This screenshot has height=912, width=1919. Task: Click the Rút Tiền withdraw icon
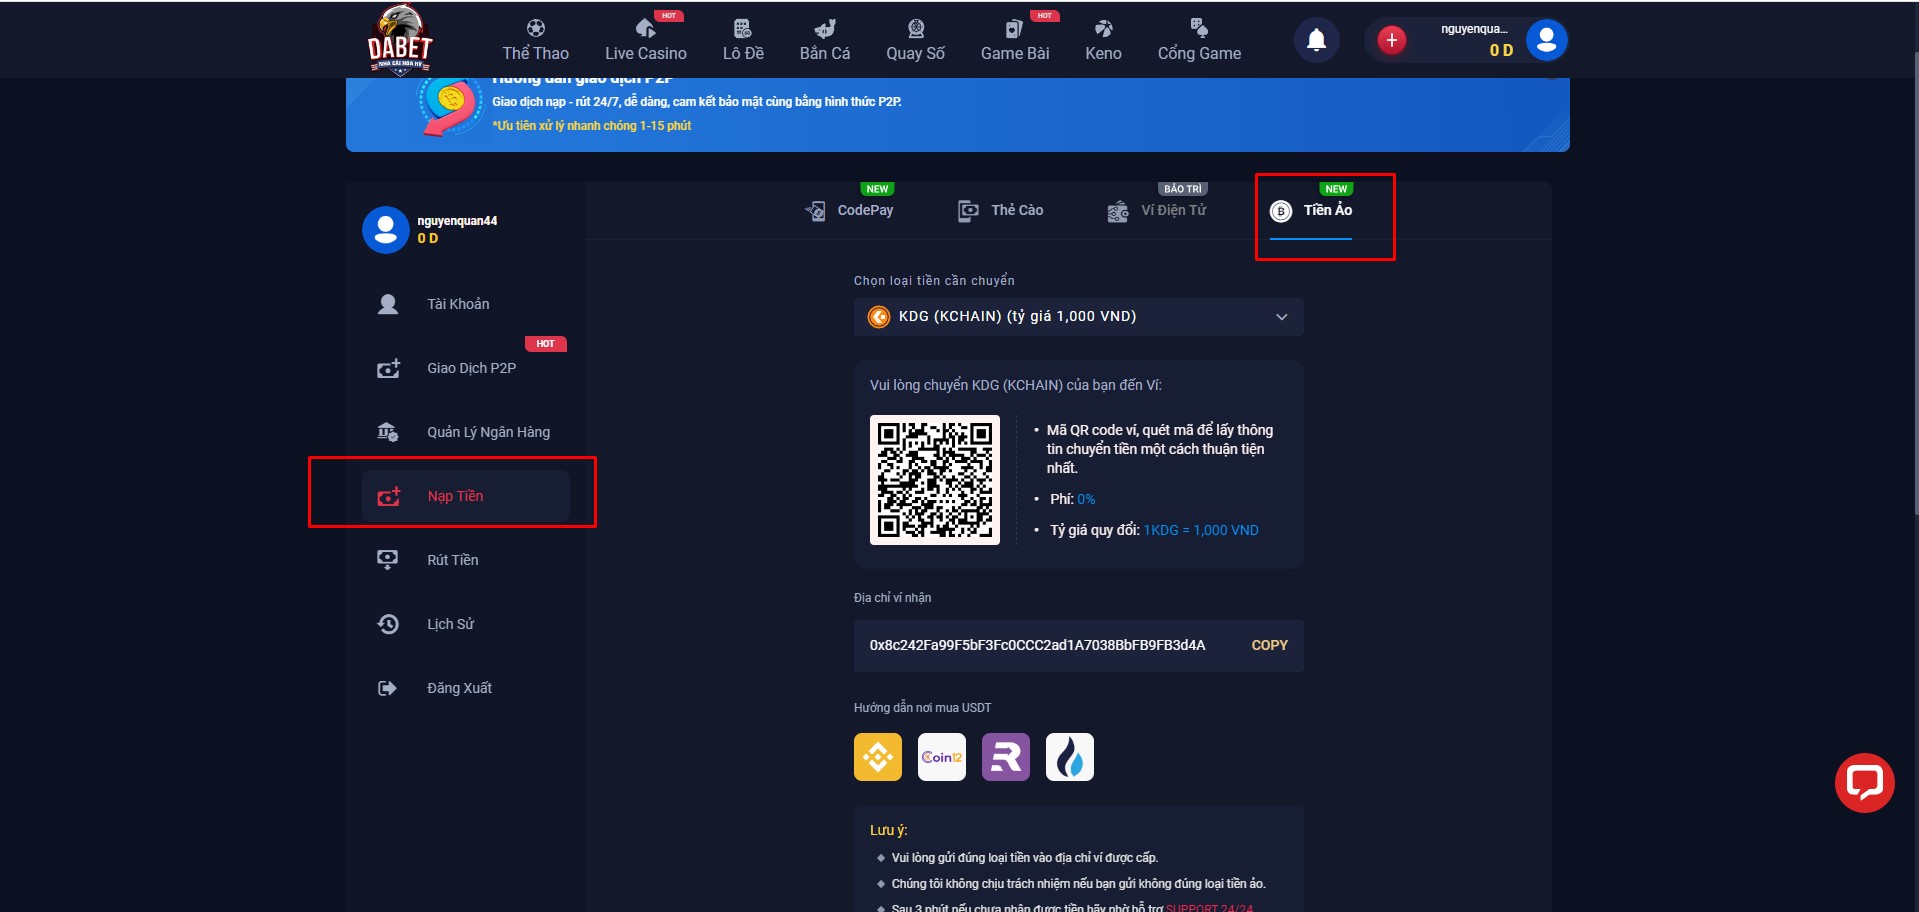388,560
